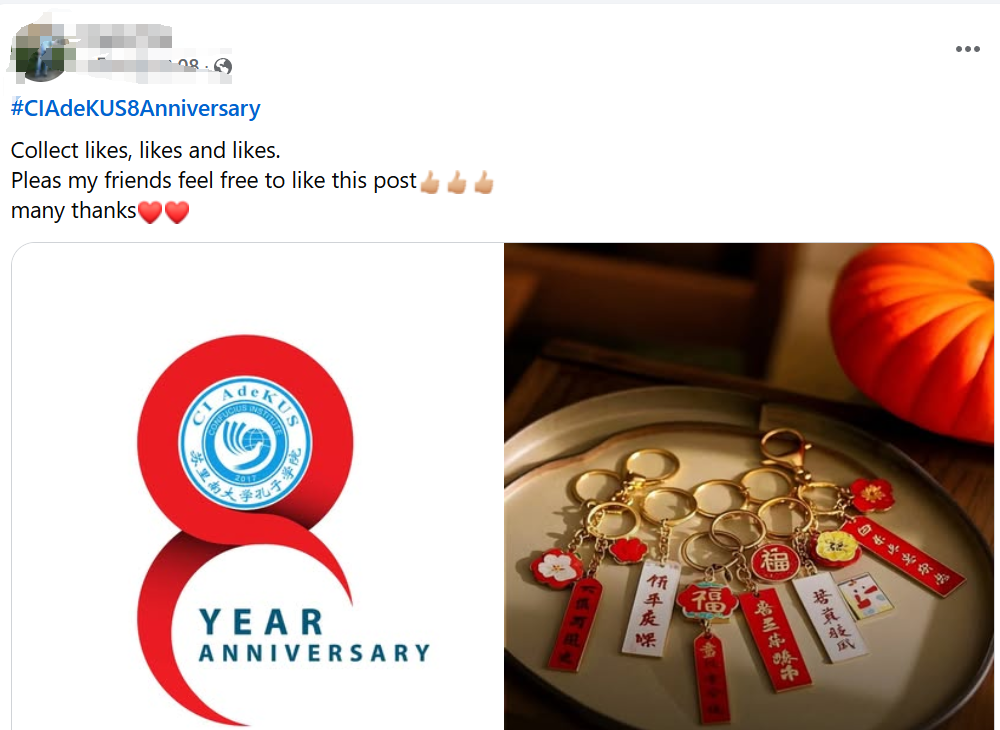The image size is (1000, 730).
Task: Click the middle thumbs-up emoji
Action: coord(457,182)
